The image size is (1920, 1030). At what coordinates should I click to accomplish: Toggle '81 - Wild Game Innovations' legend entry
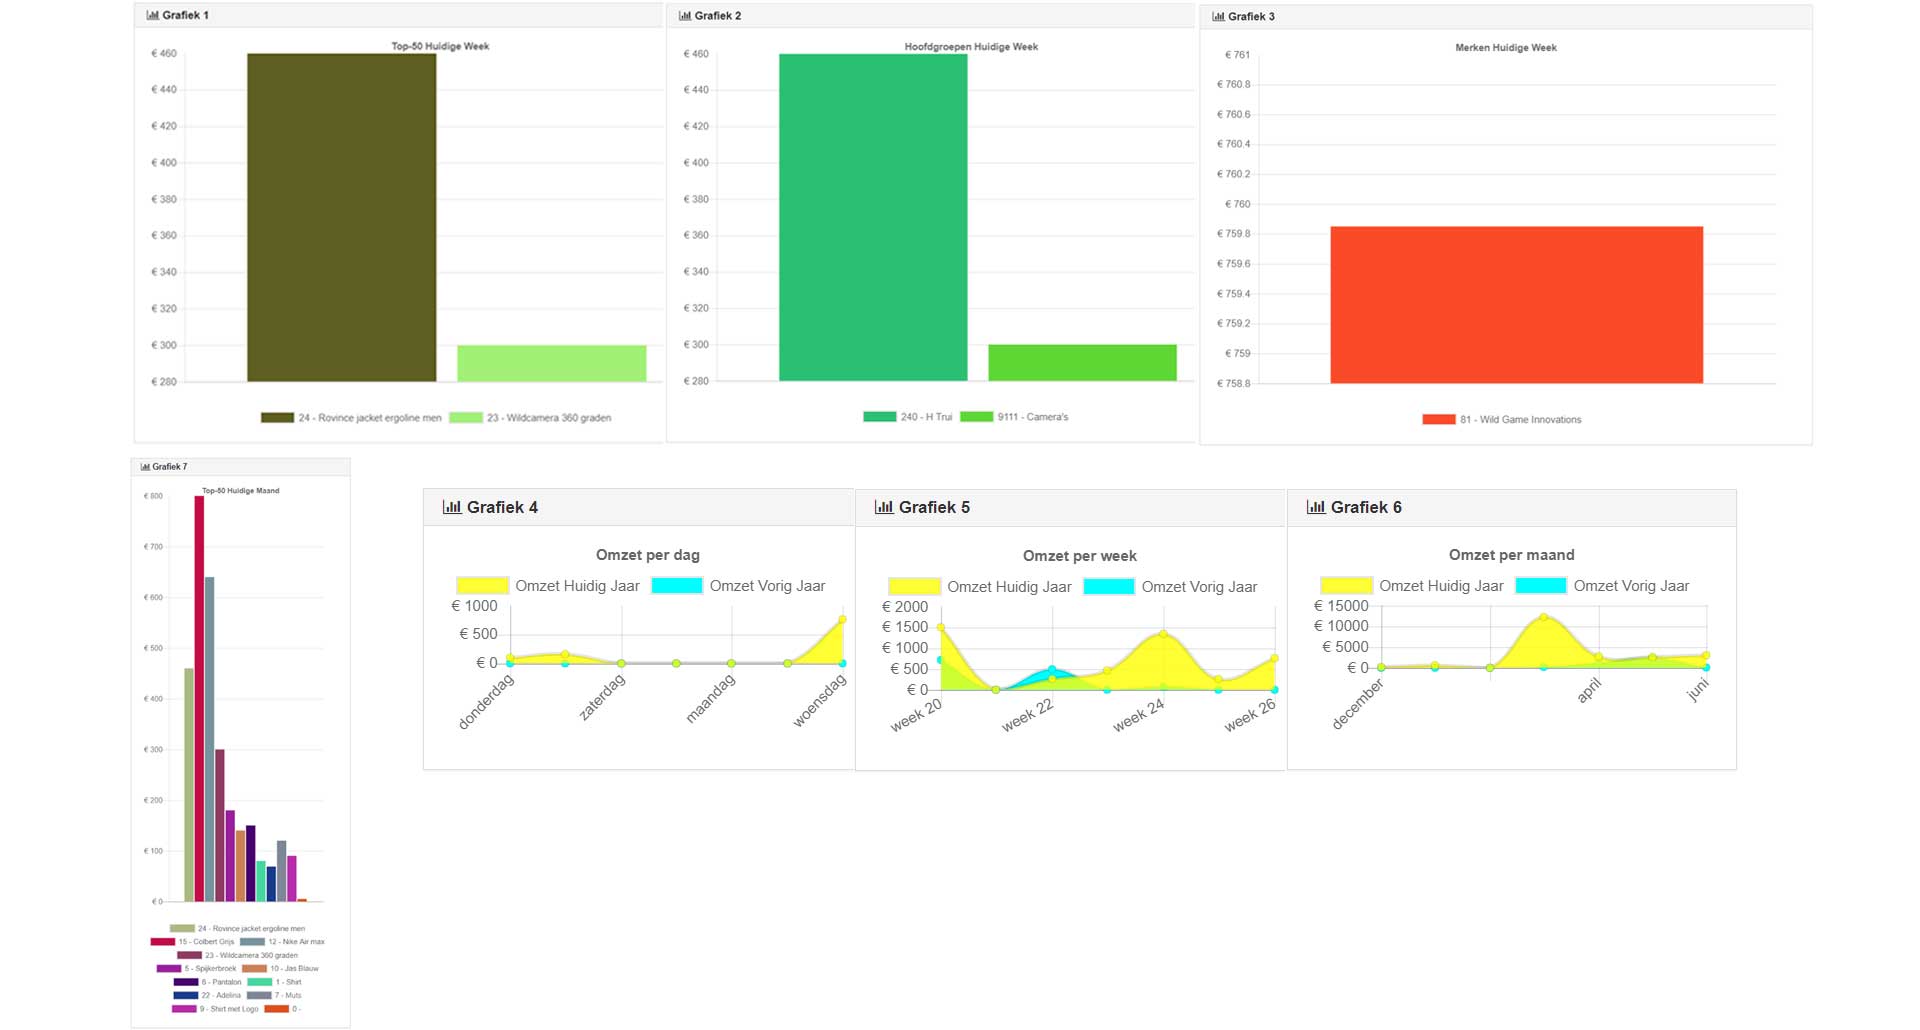pyautogui.click(x=1502, y=419)
